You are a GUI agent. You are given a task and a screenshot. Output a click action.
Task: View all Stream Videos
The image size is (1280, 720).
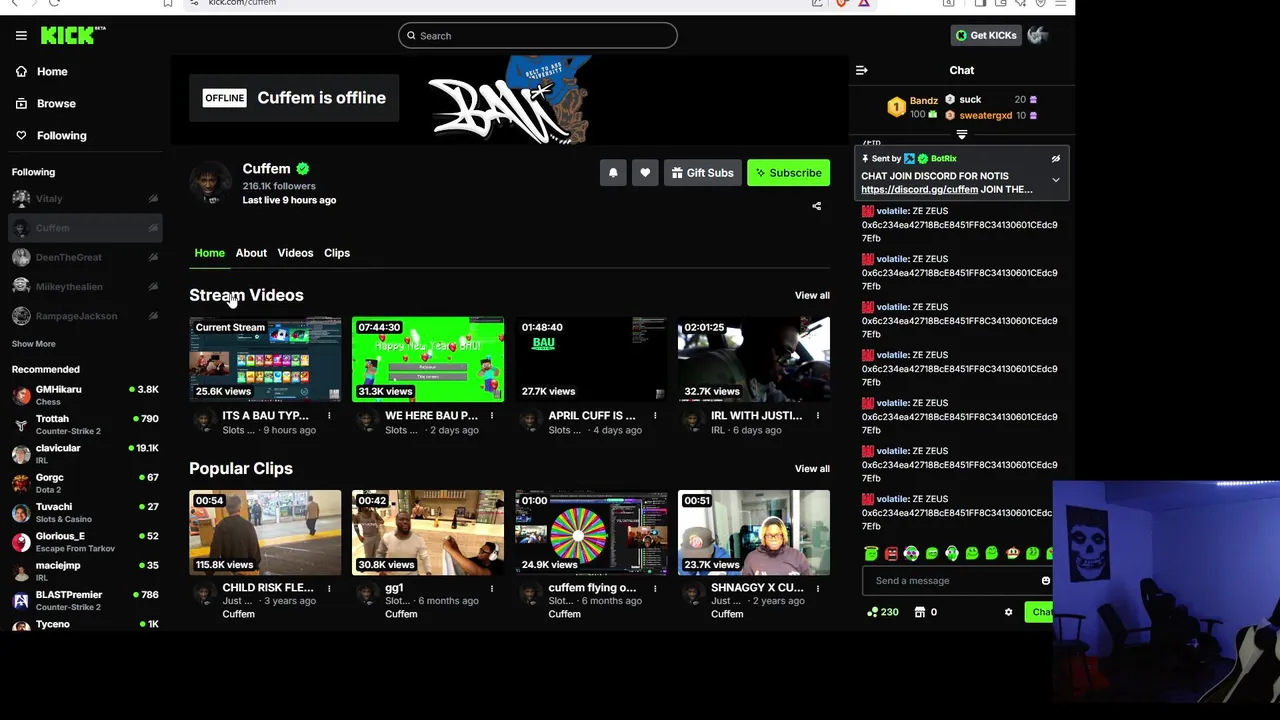(x=812, y=296)
